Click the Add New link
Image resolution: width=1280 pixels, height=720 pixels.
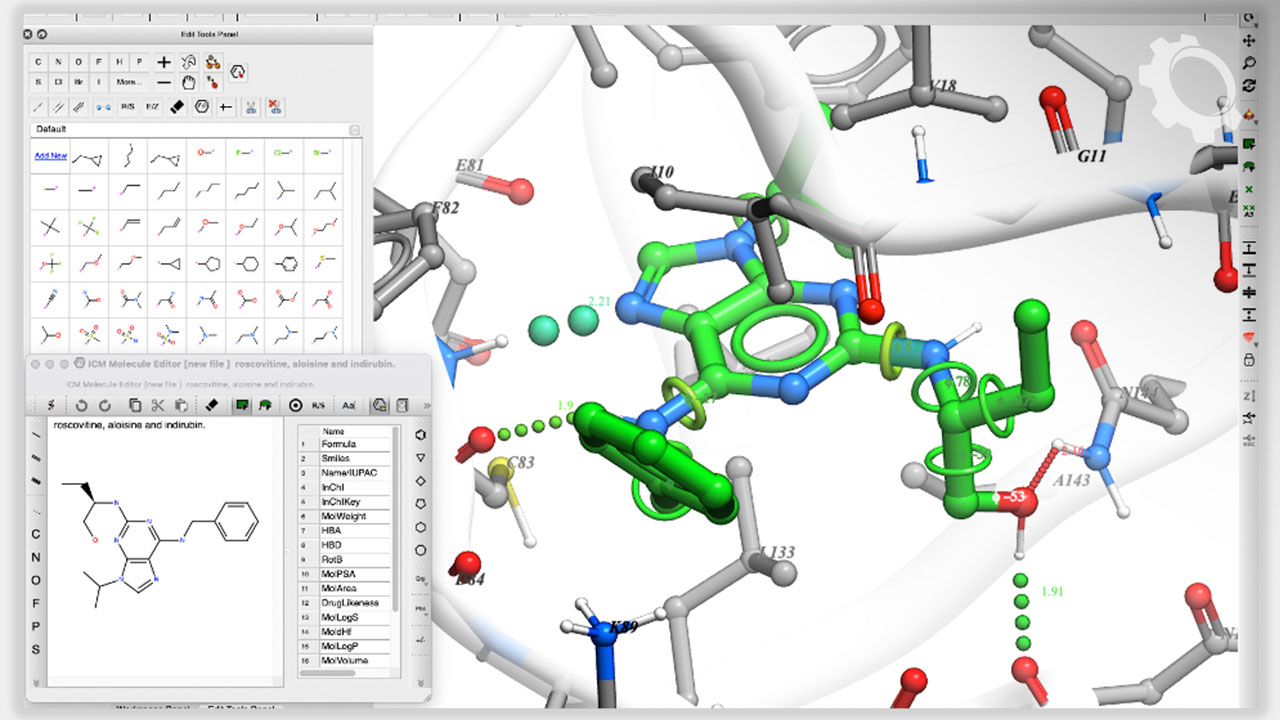50,156
